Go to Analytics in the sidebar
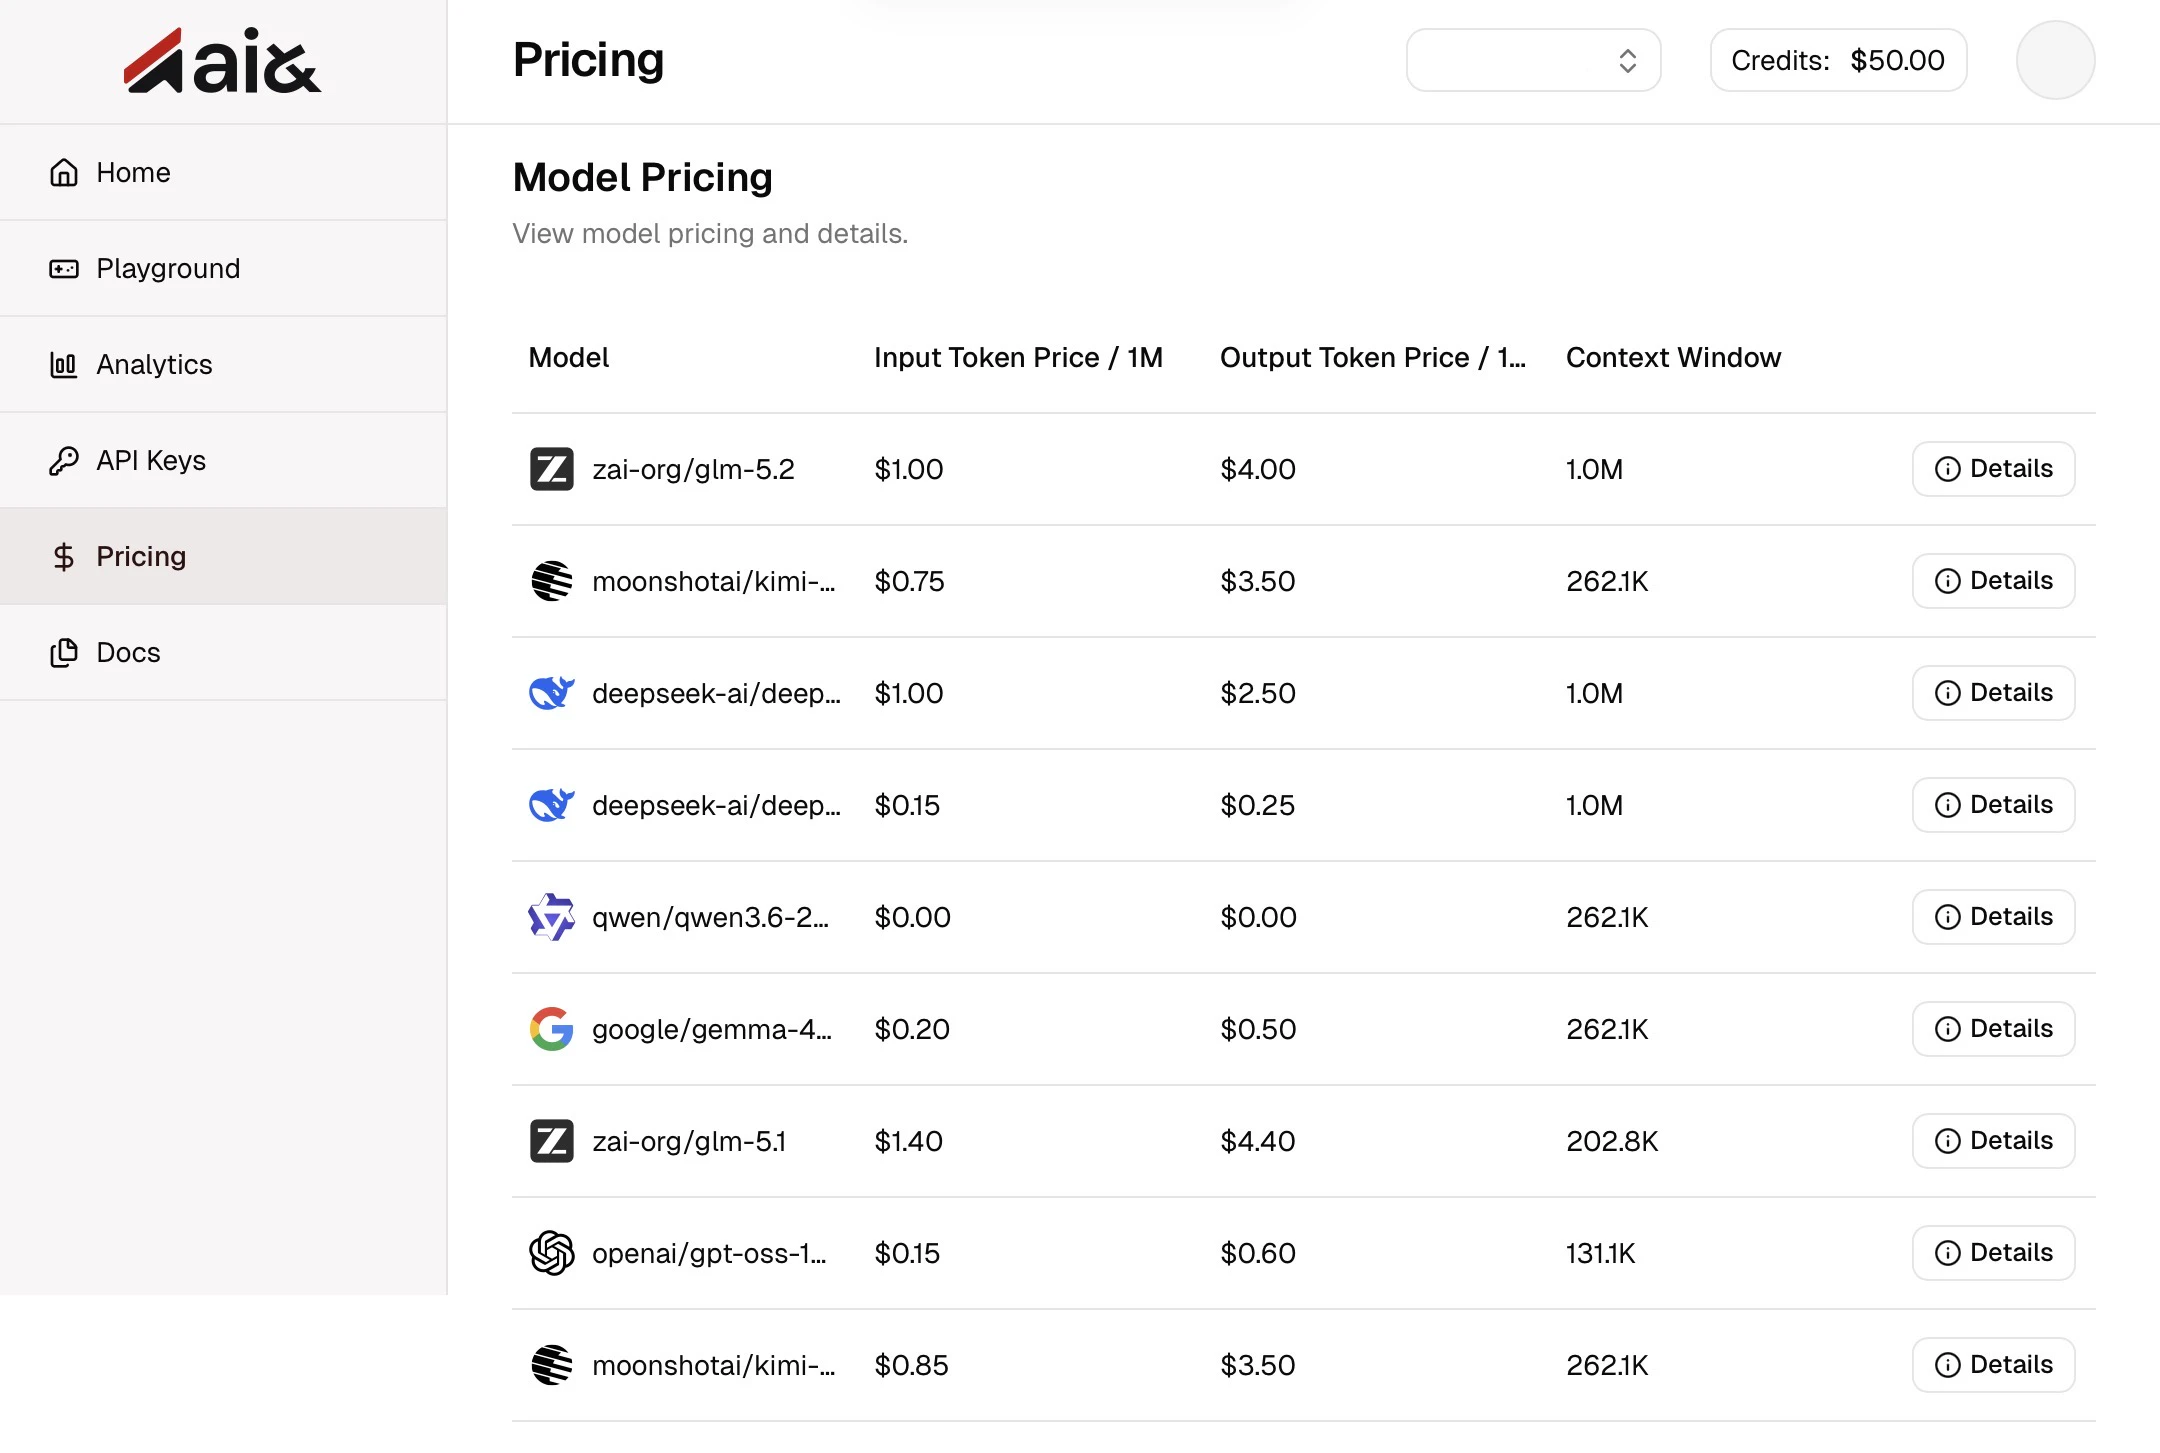The height and width of the screenshot is (1453, 2160). [223, 364]
